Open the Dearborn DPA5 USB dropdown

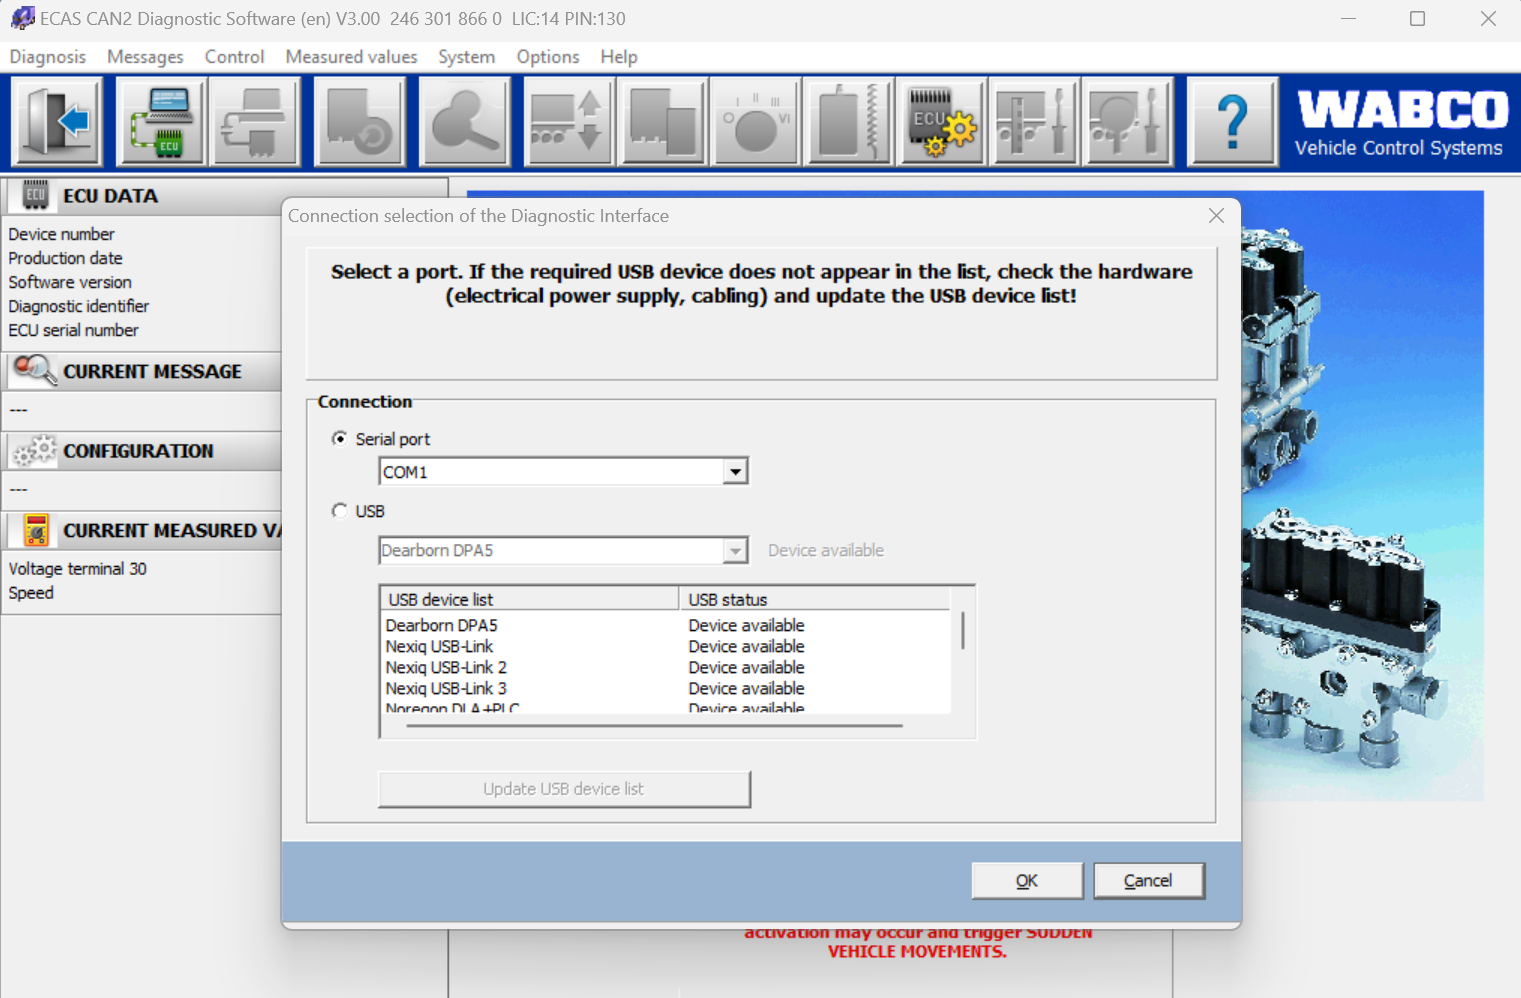pos(735,550)
